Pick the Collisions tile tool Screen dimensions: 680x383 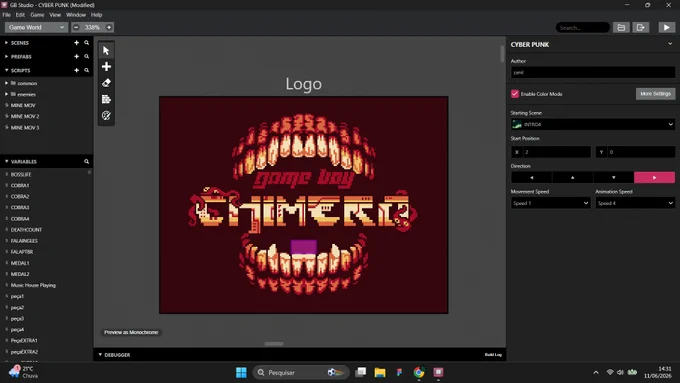click(106, 99)
